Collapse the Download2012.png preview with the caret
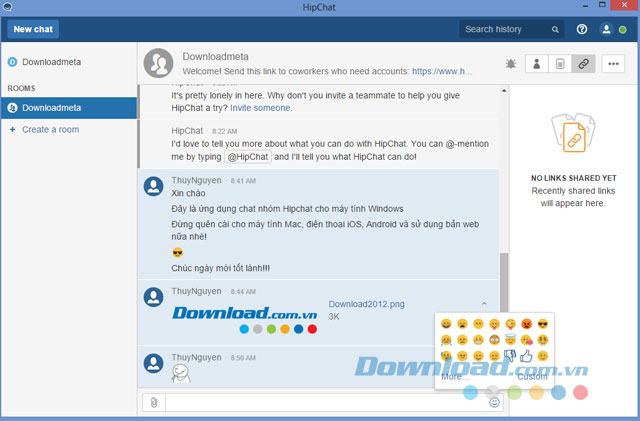This screenshot has width=640, height=421. pyautogui.click(x=484, y=304)
